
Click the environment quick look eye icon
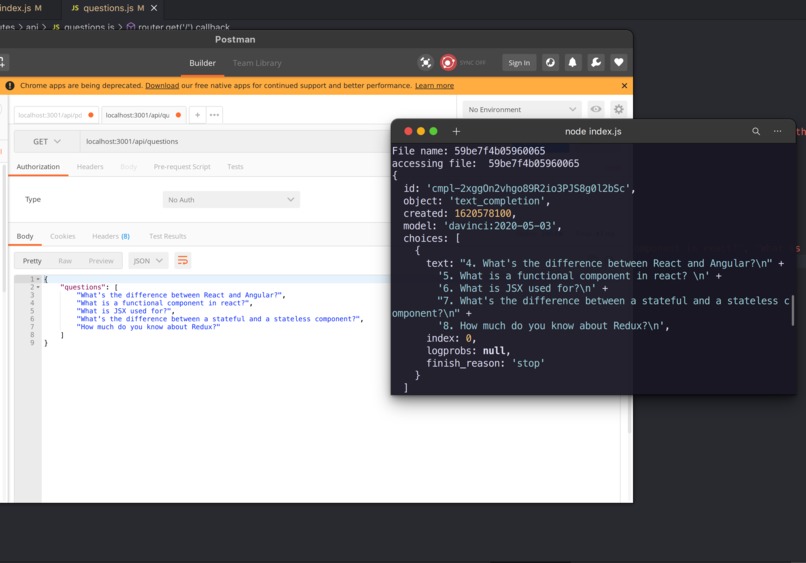pos(596,109)
